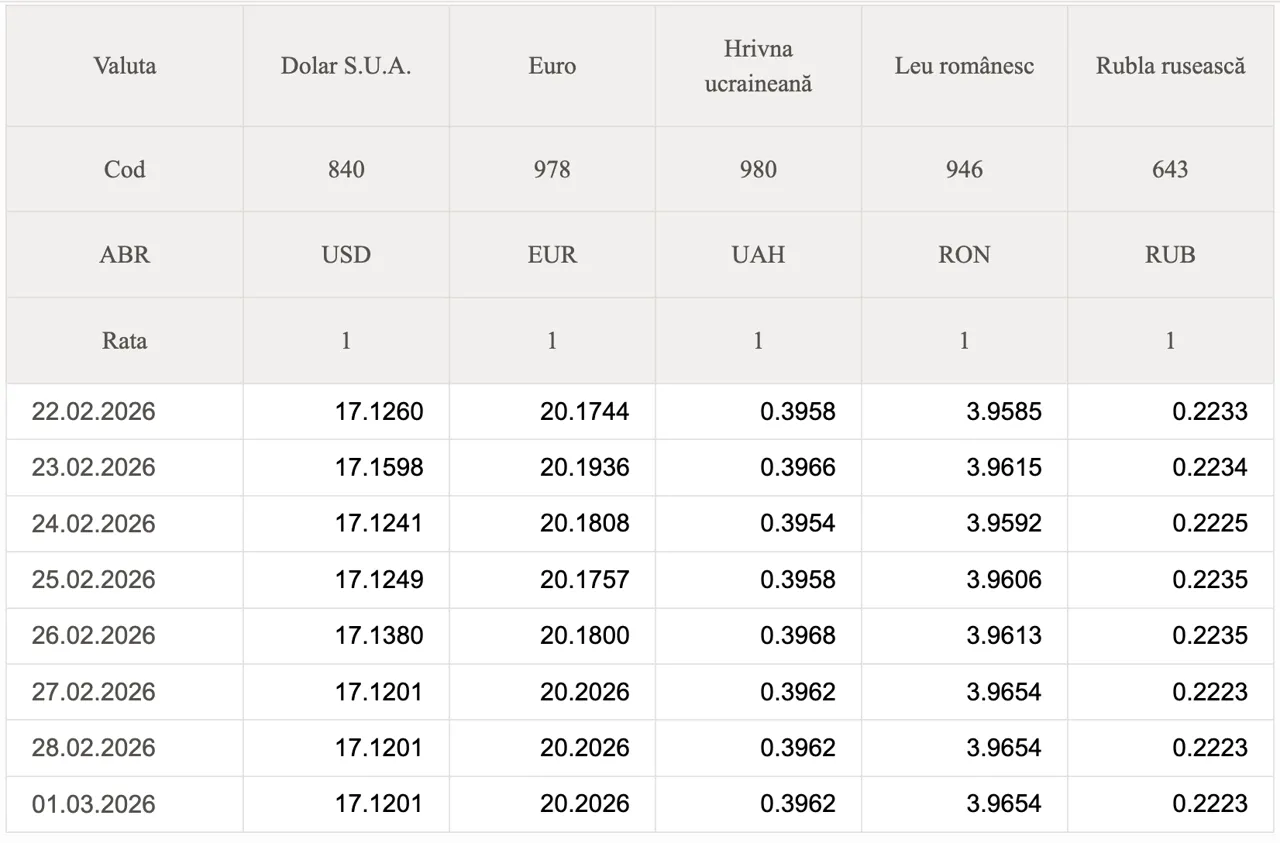This screenshot has width=1280, height=843.
Task: Click the Valuta row label
Action: [125, 66]
